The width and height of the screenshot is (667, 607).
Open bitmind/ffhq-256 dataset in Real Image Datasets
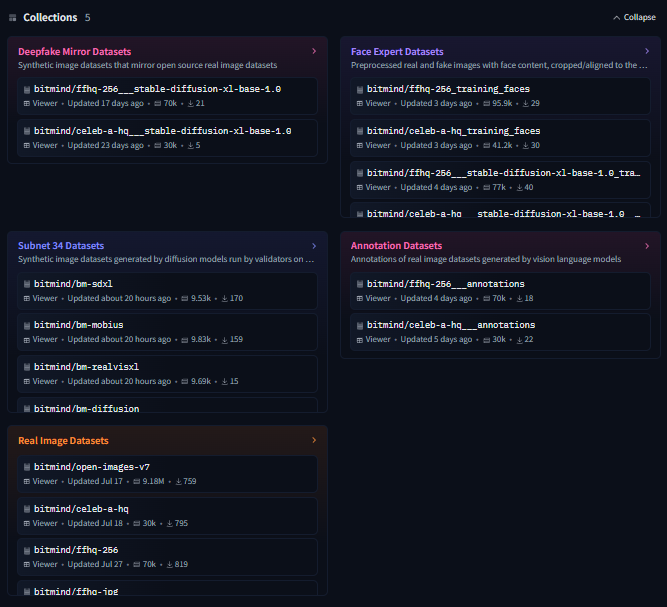(x=167, y=557)
